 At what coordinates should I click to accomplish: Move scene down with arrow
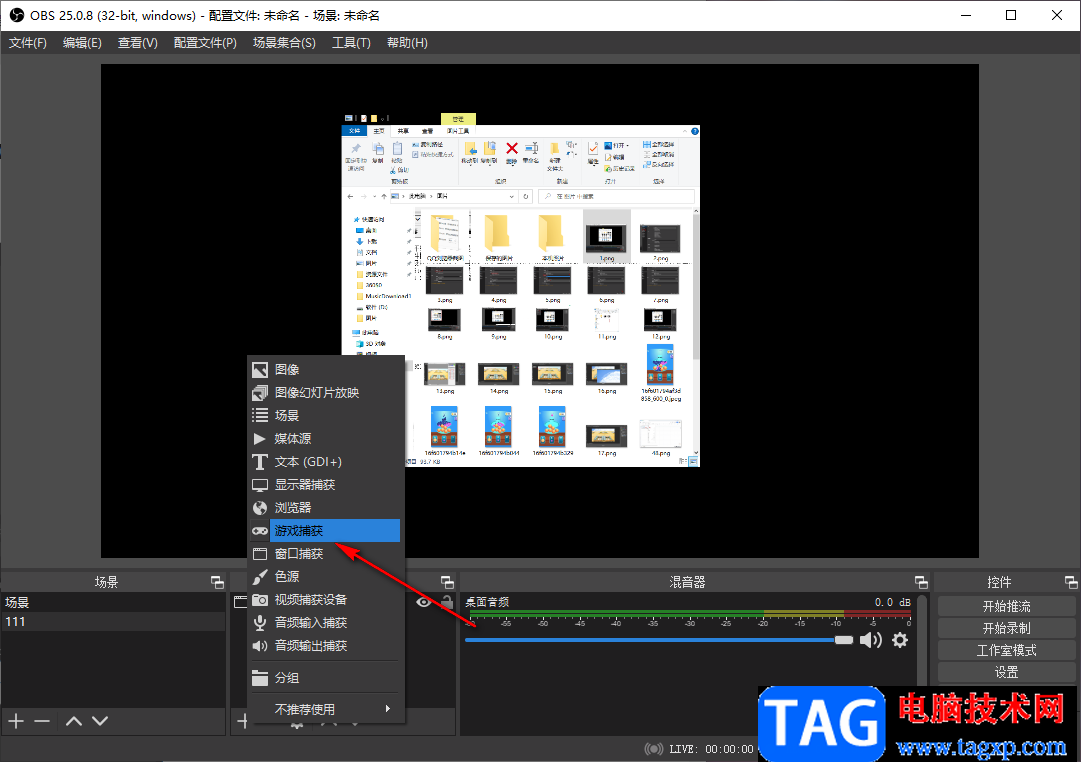point(100,721)
